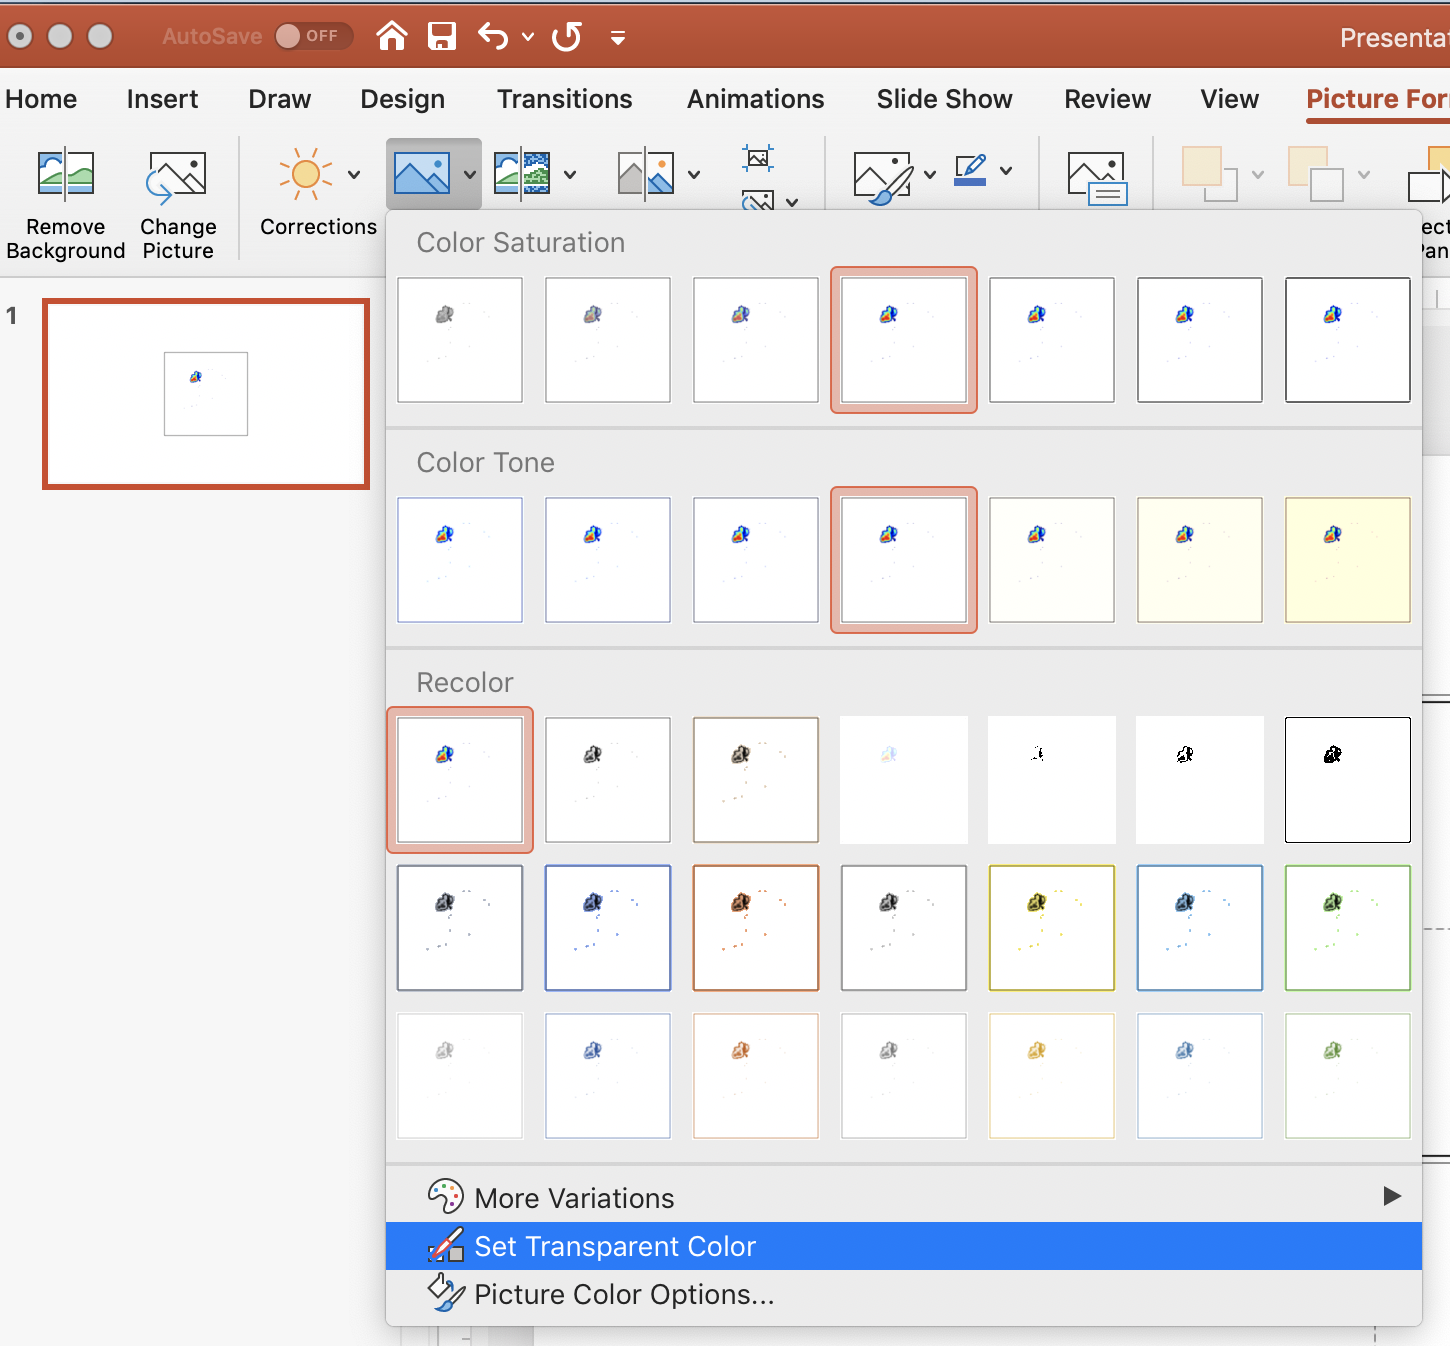This screenshot has width=1450, height=1346.
Task: Click the Compress Pictures icon
Action: coord(758,158)
